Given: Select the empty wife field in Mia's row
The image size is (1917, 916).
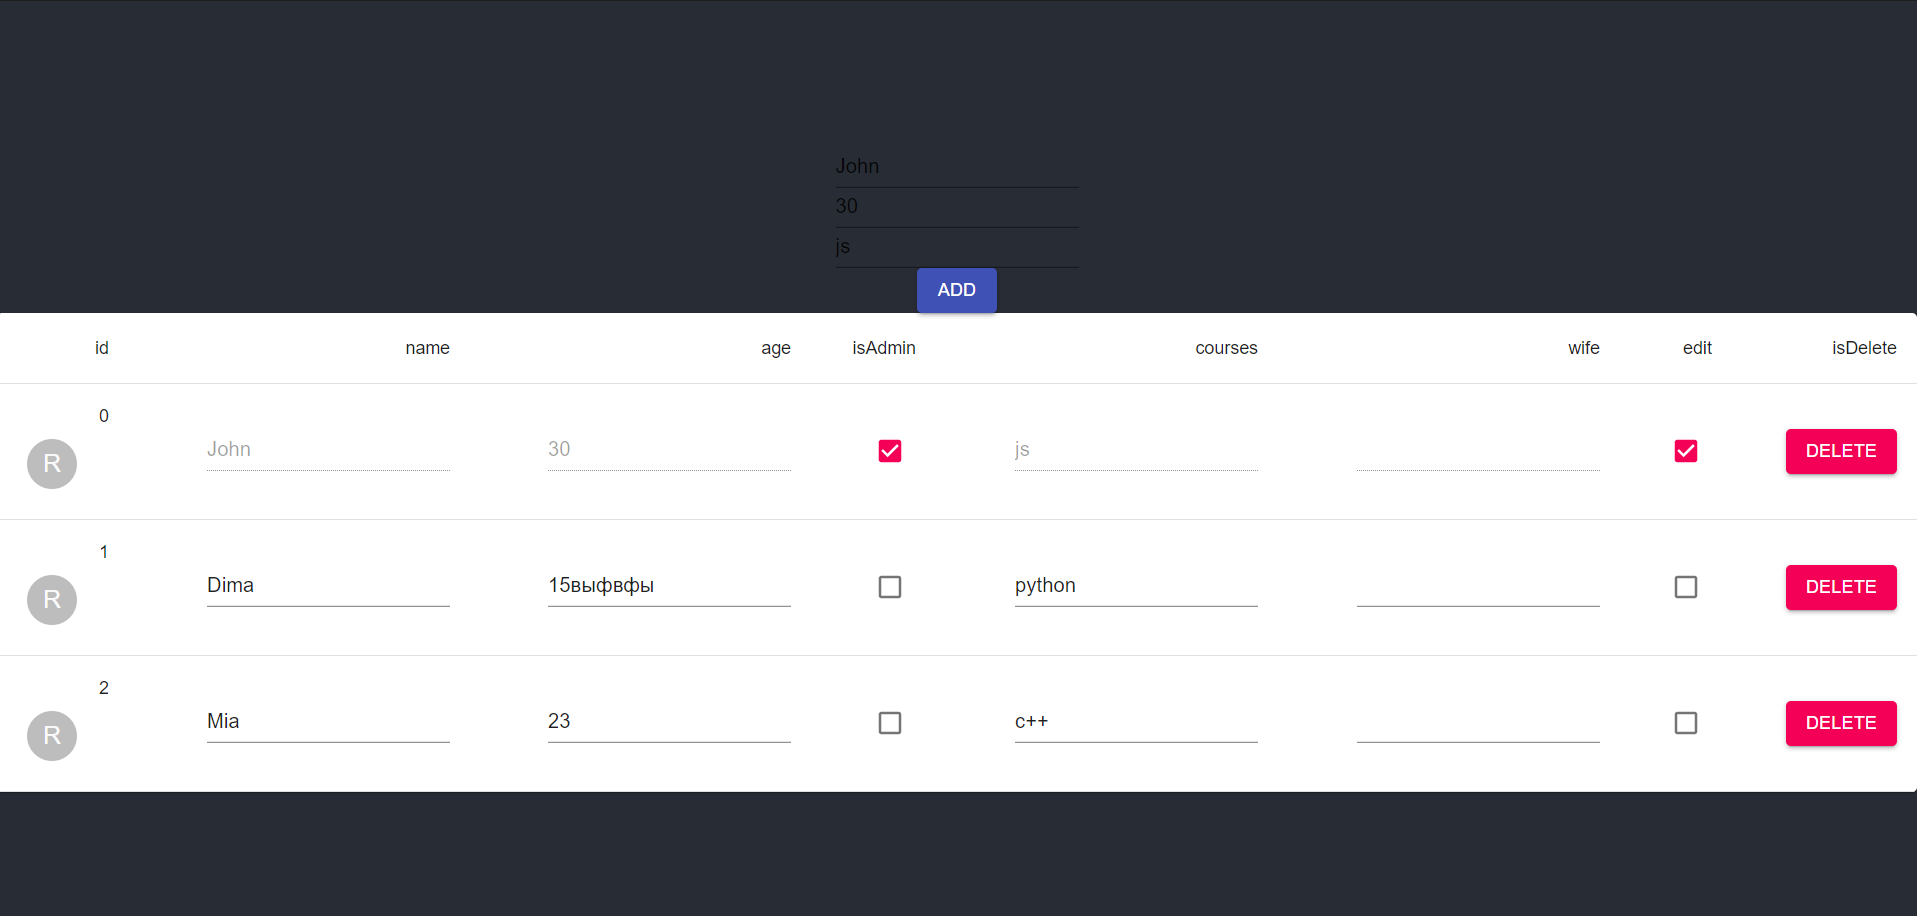Looking at the screenshot, I should (x=1477, y=723).
